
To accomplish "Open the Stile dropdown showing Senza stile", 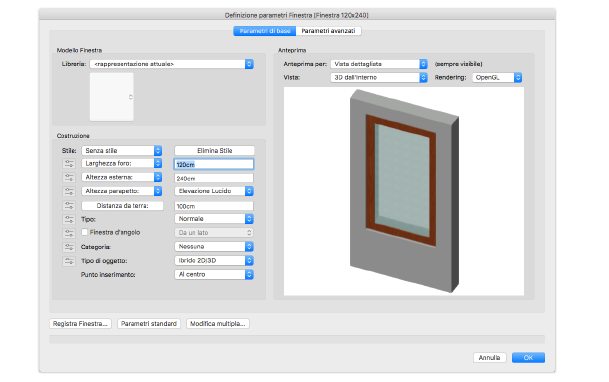I will tap(122, 151).
